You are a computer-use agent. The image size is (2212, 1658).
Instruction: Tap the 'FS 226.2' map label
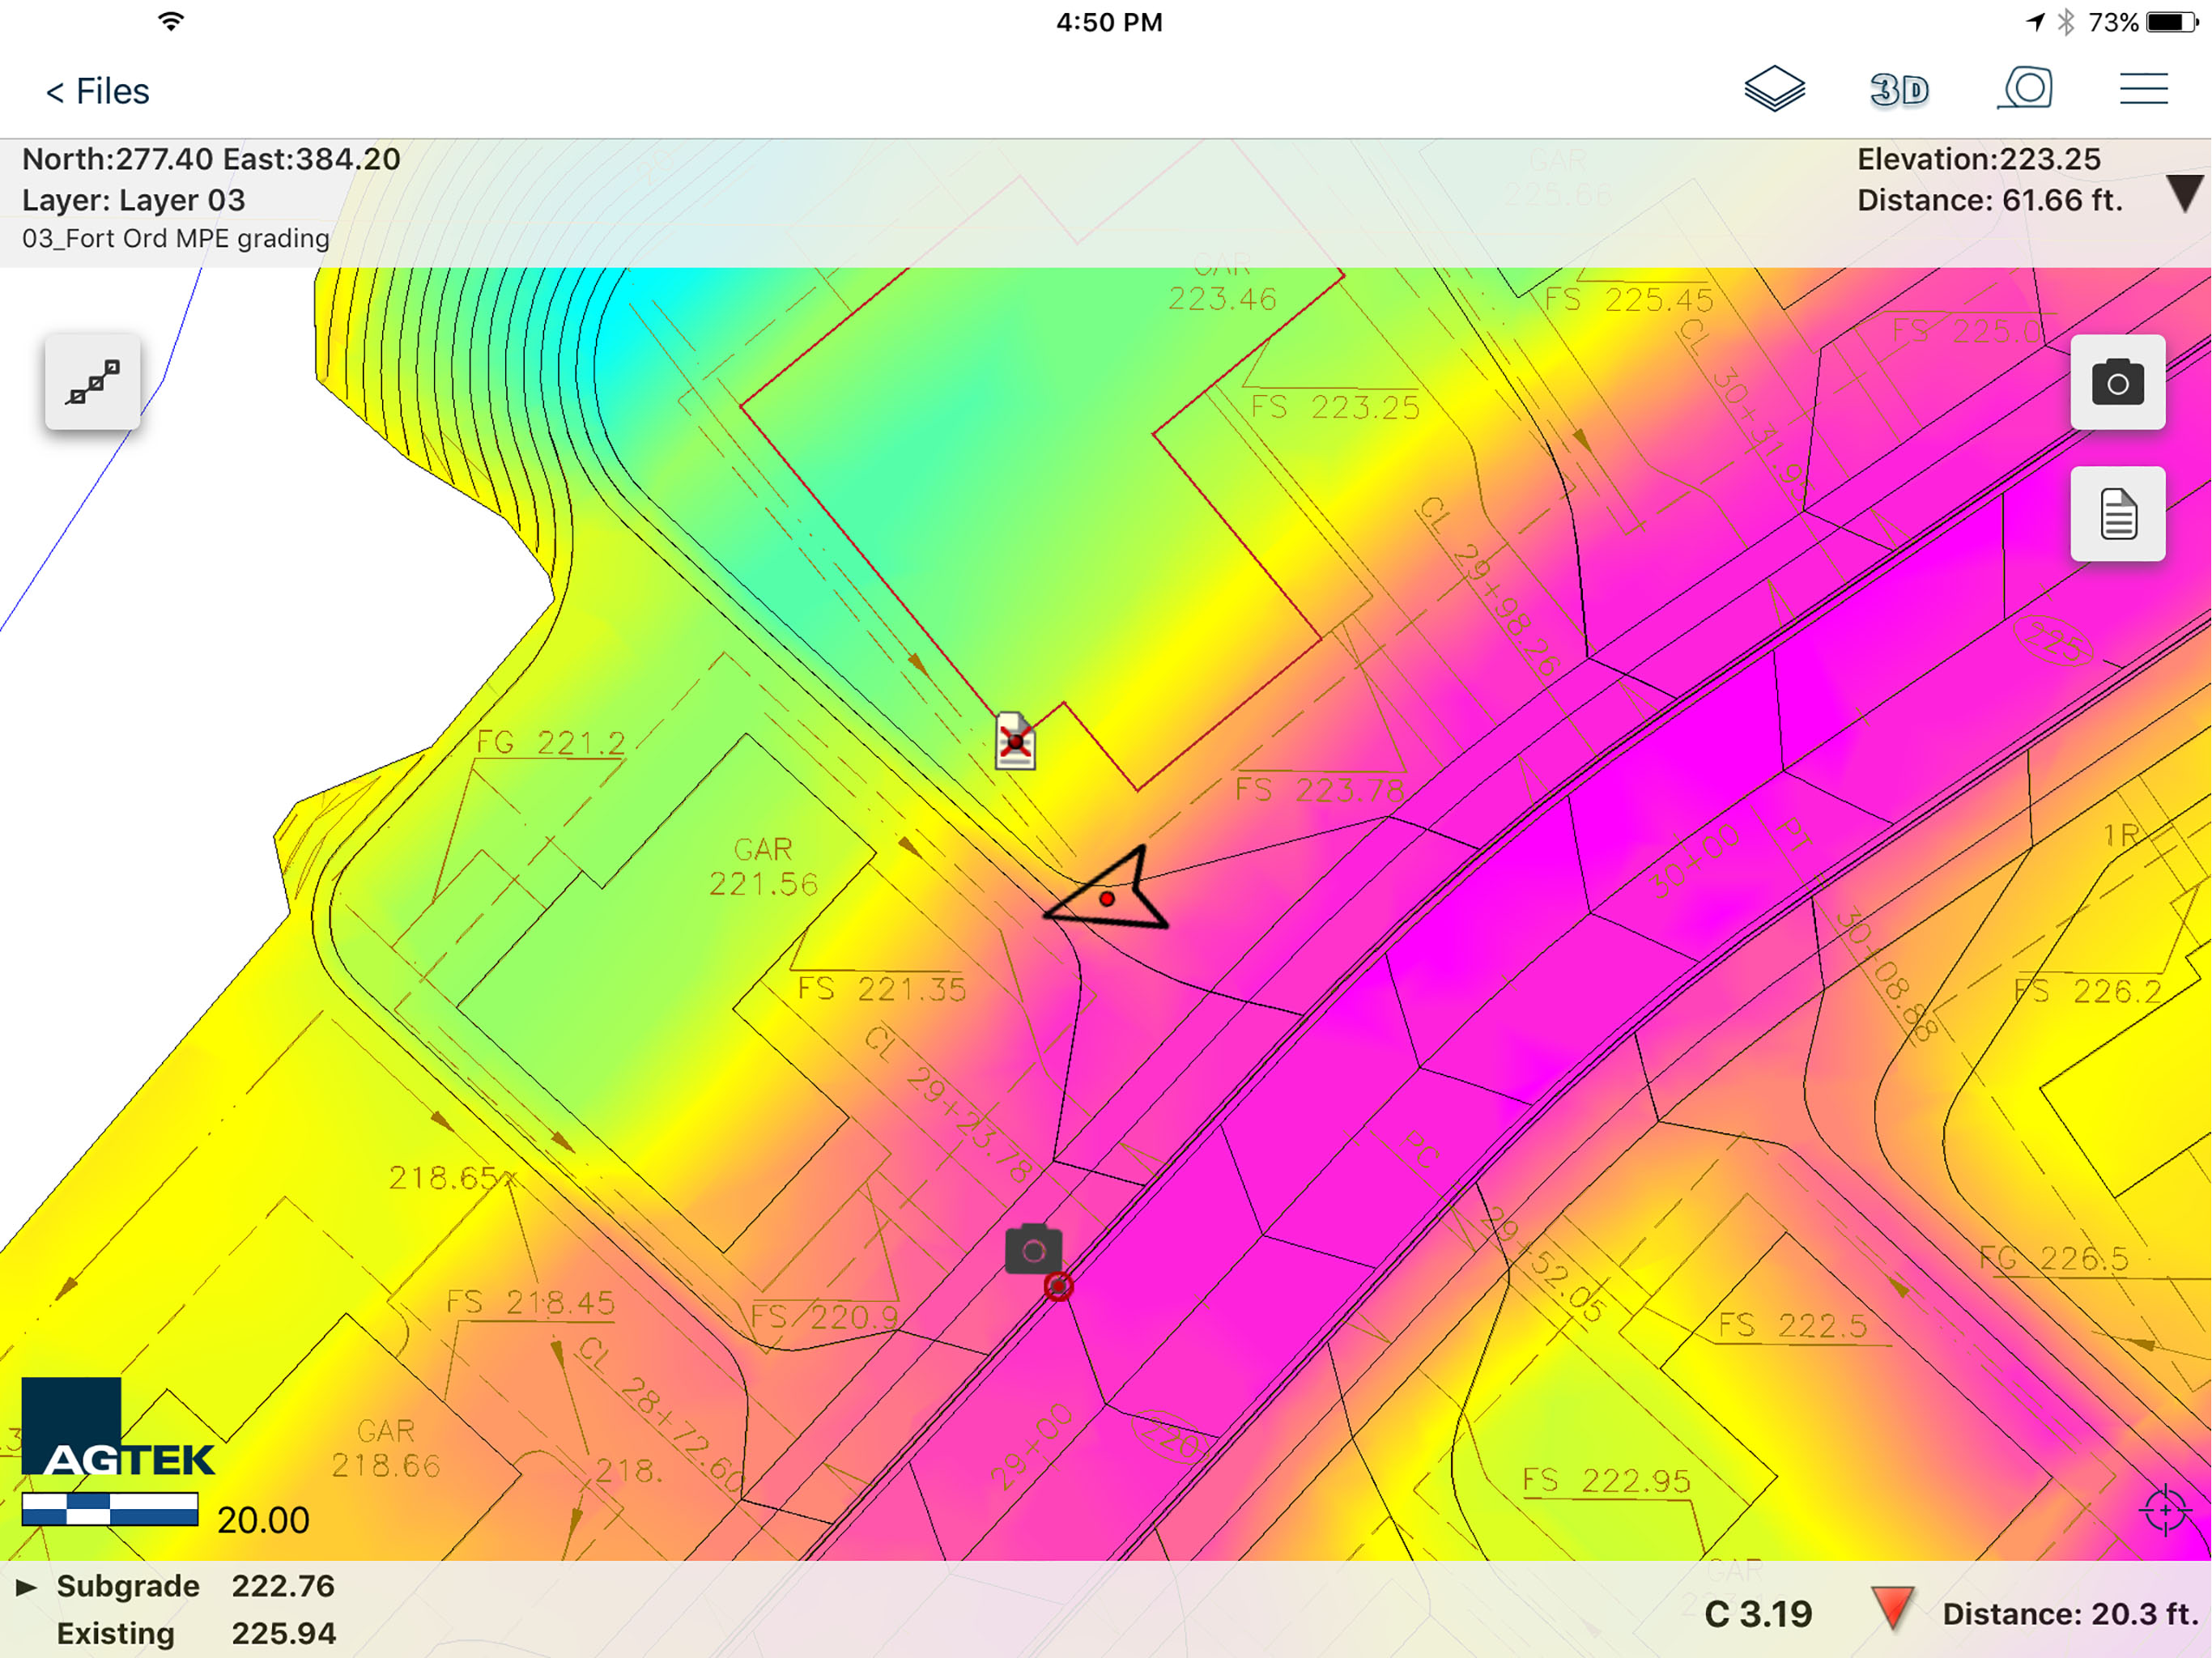(2088, 991)
